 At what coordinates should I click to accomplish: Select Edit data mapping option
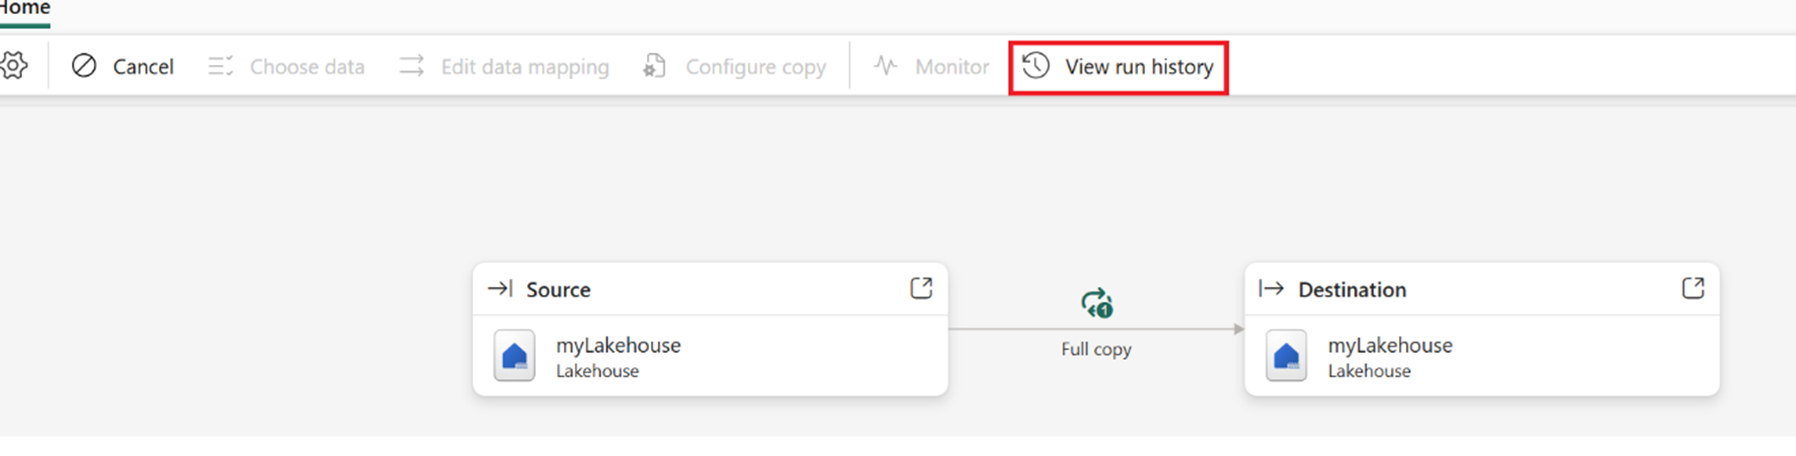click(524, 67)
